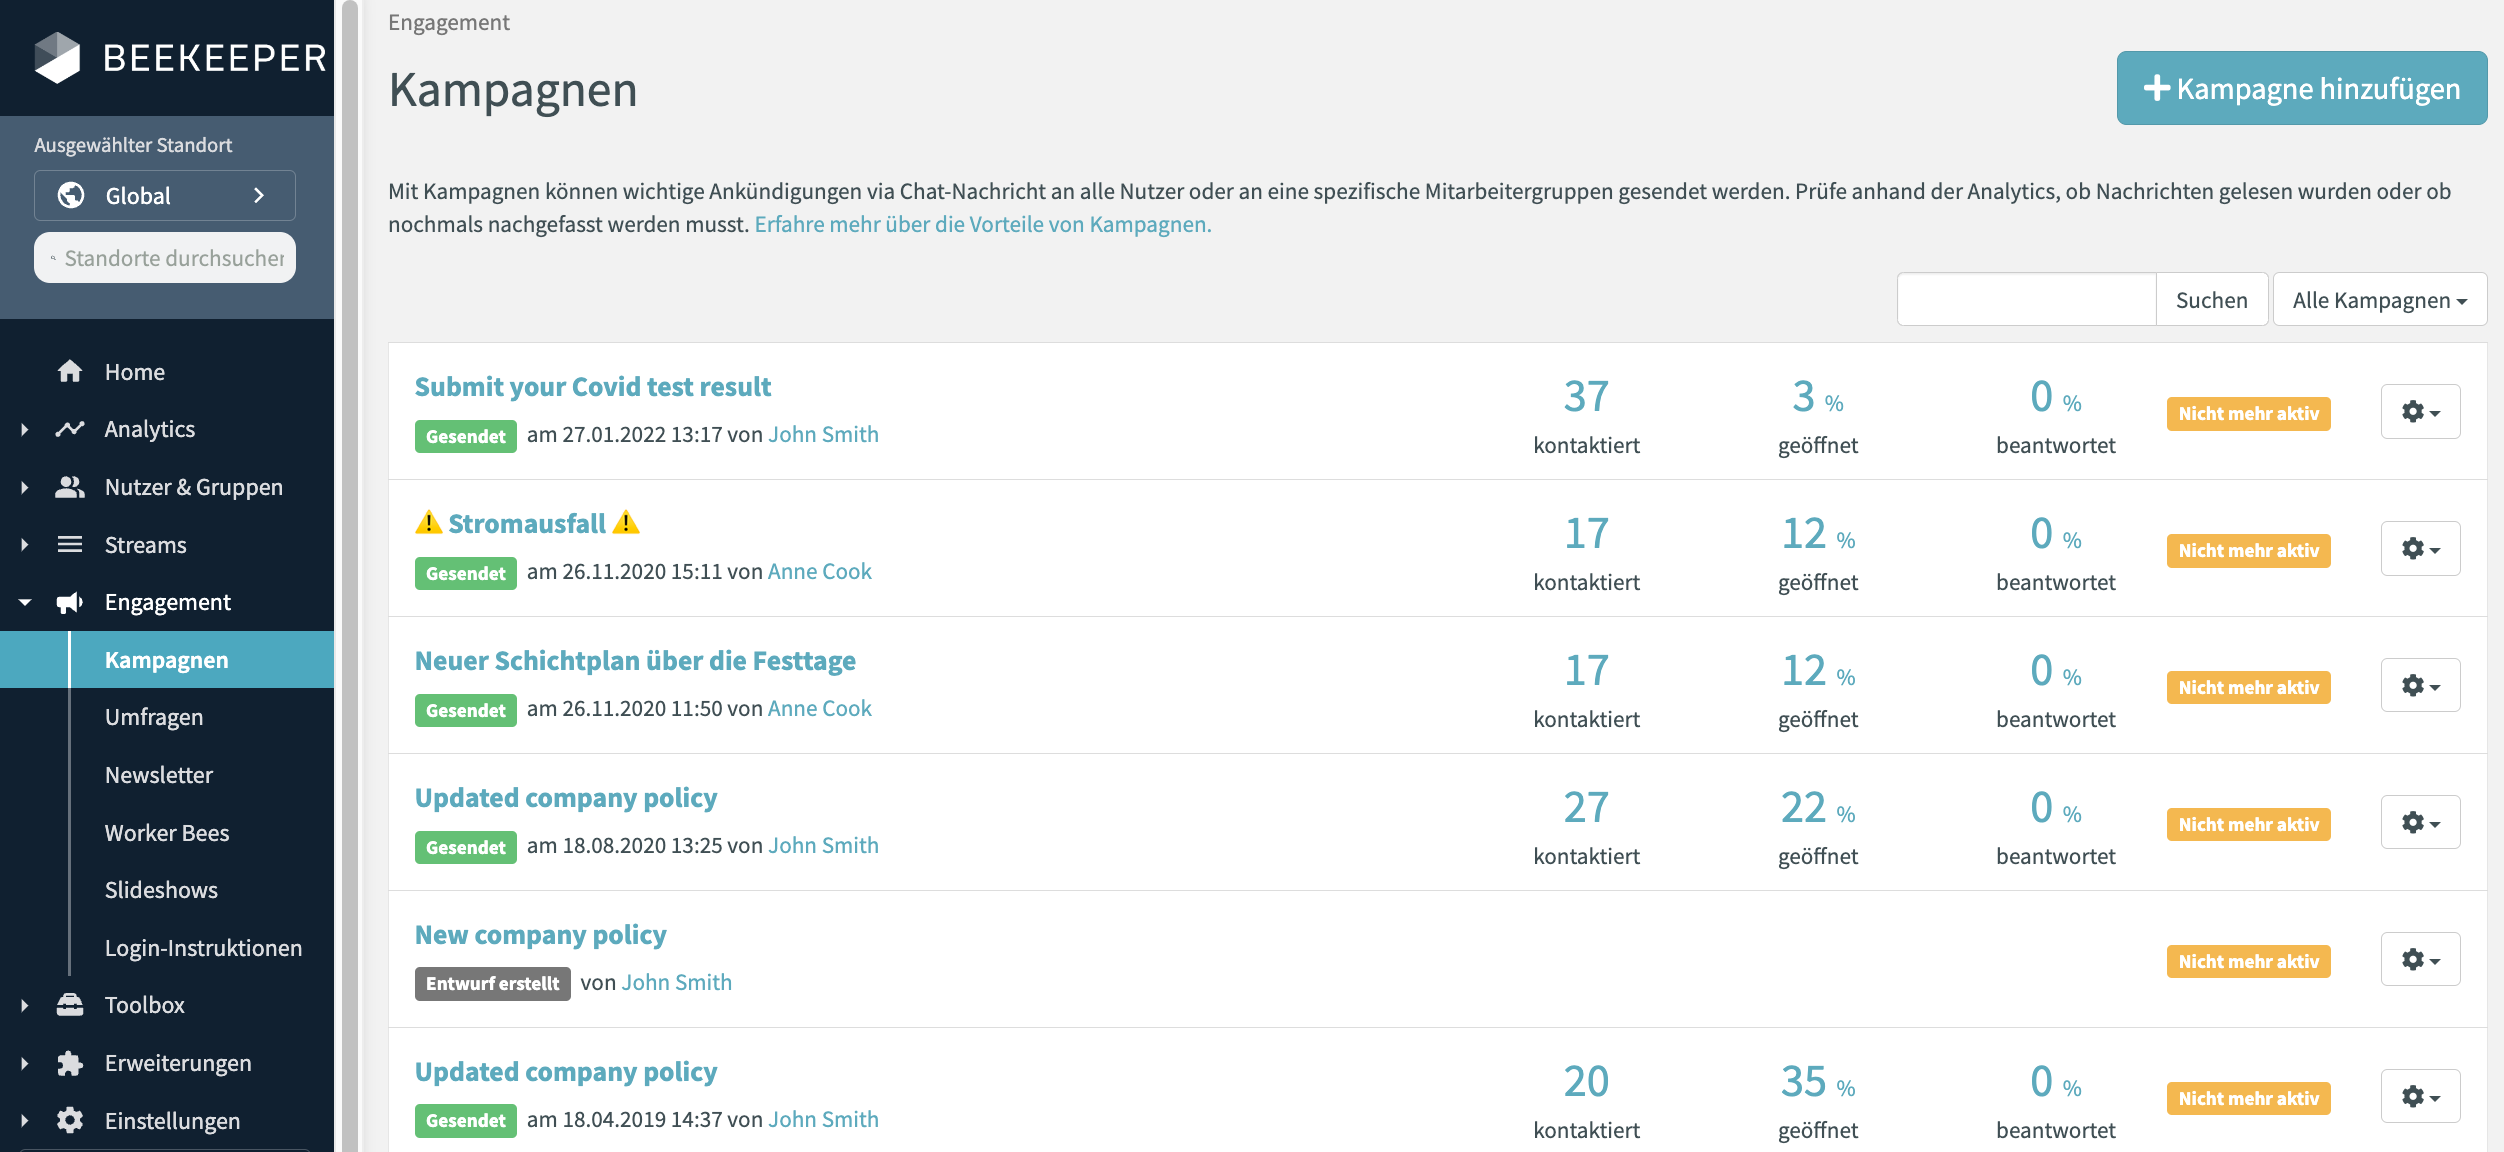The image size is (2504, 1152).
Task: Expand the Alle Kampagnen filter dropdown
Action: (2379, 298)
